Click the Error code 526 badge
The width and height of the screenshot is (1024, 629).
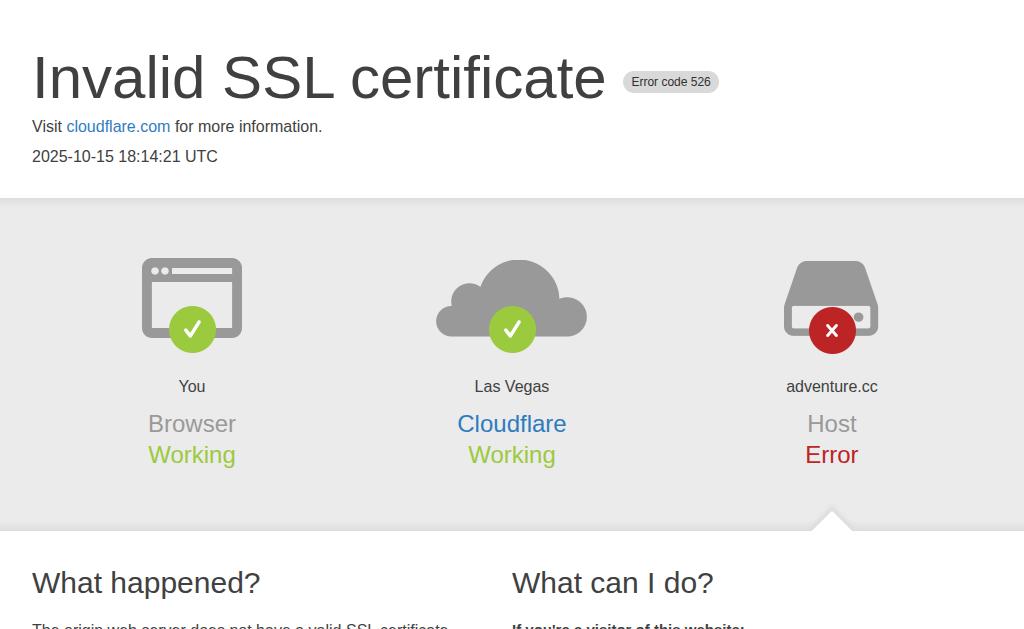(x=671, y=82)
